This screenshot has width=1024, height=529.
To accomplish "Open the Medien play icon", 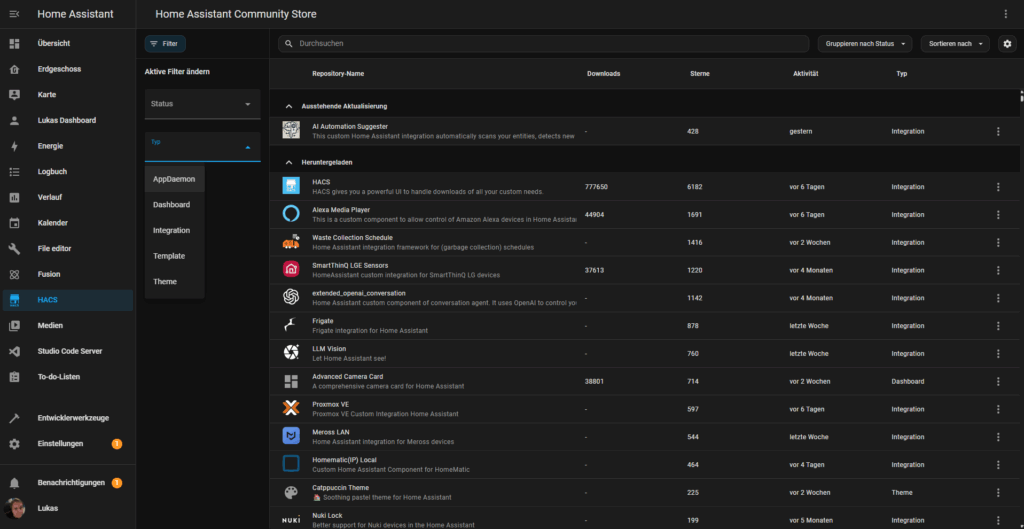I will coord(14,325).
